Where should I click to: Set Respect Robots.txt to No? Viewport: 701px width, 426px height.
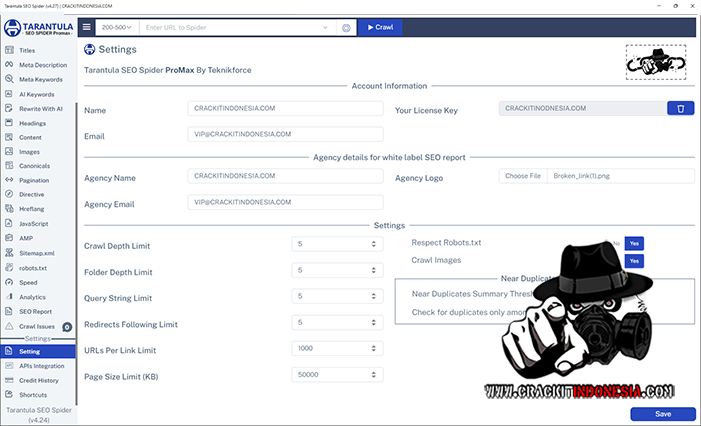616,243
